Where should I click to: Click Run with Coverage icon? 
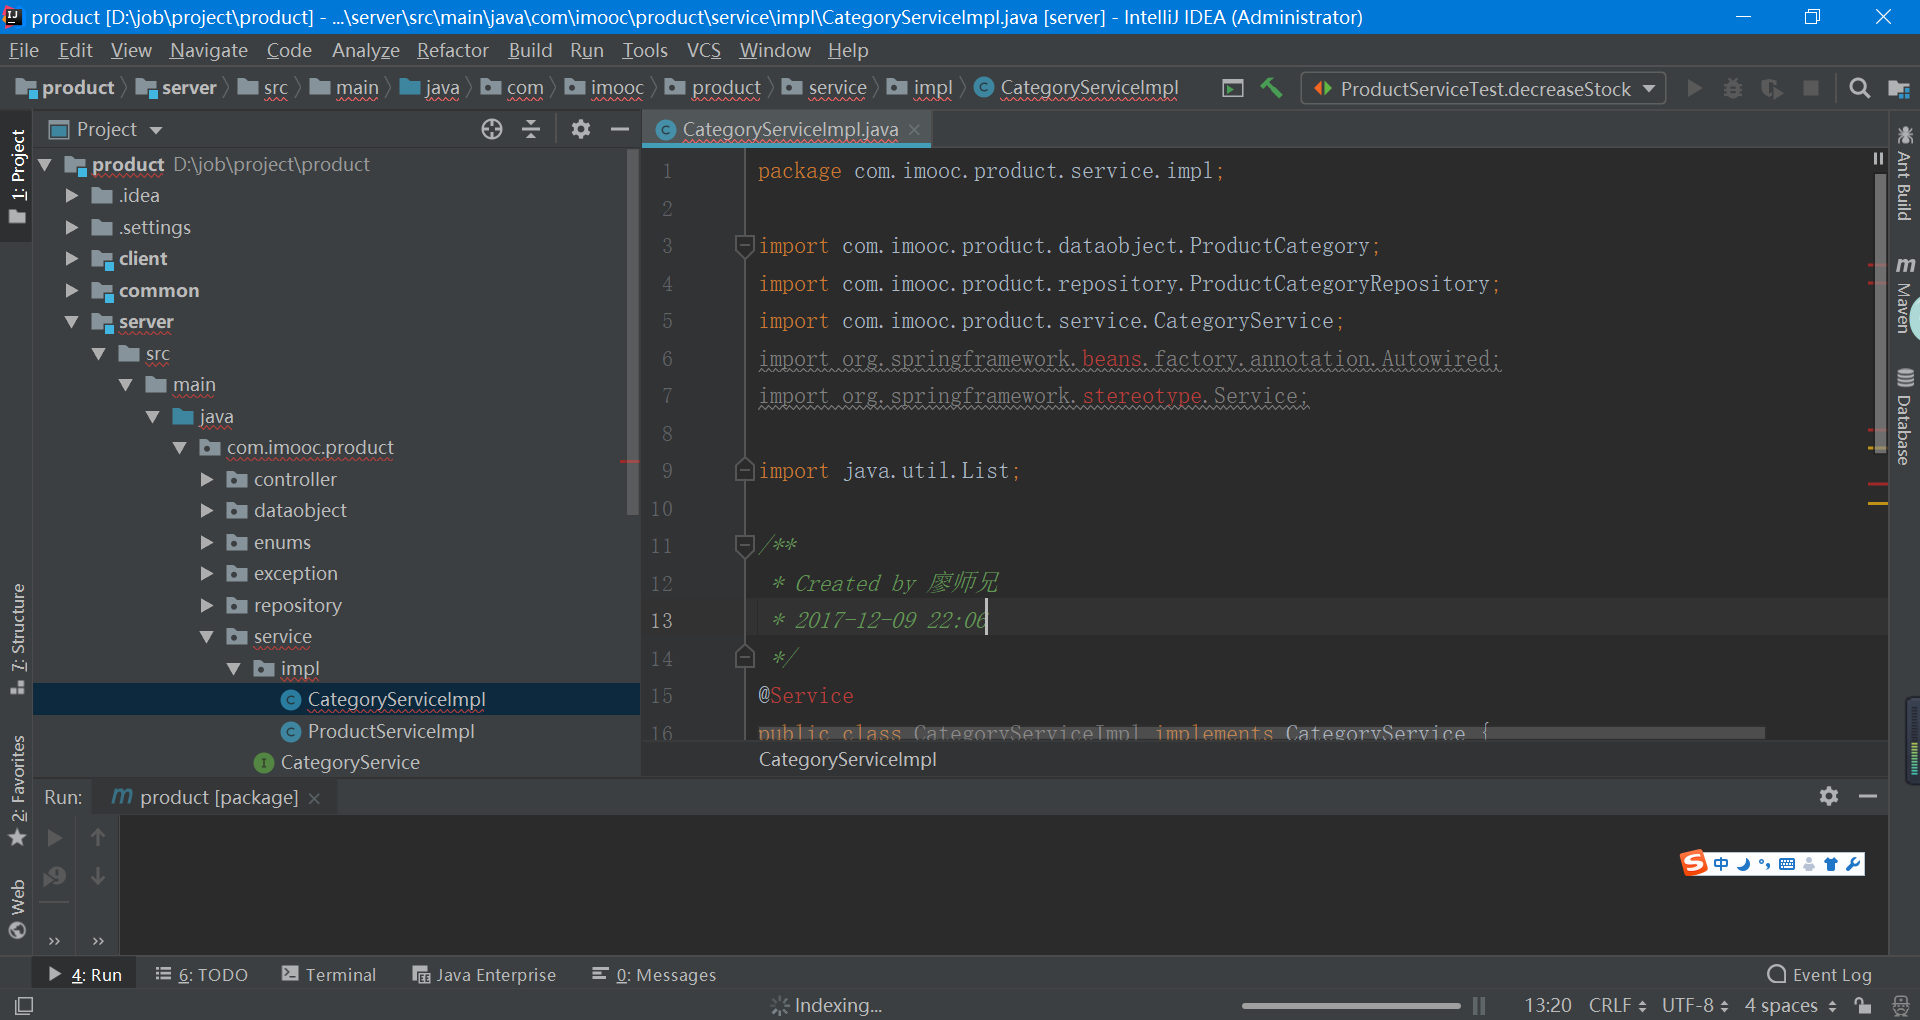pos(1771,88)
